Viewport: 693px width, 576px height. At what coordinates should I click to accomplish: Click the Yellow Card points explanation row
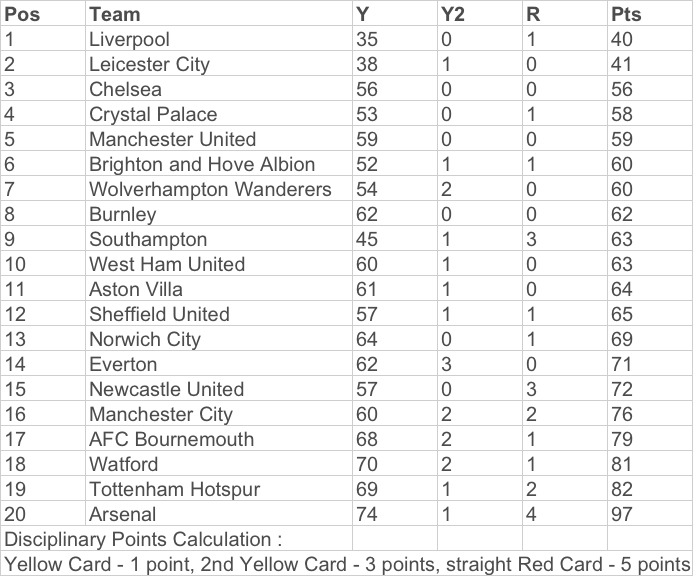coord(346,564)
